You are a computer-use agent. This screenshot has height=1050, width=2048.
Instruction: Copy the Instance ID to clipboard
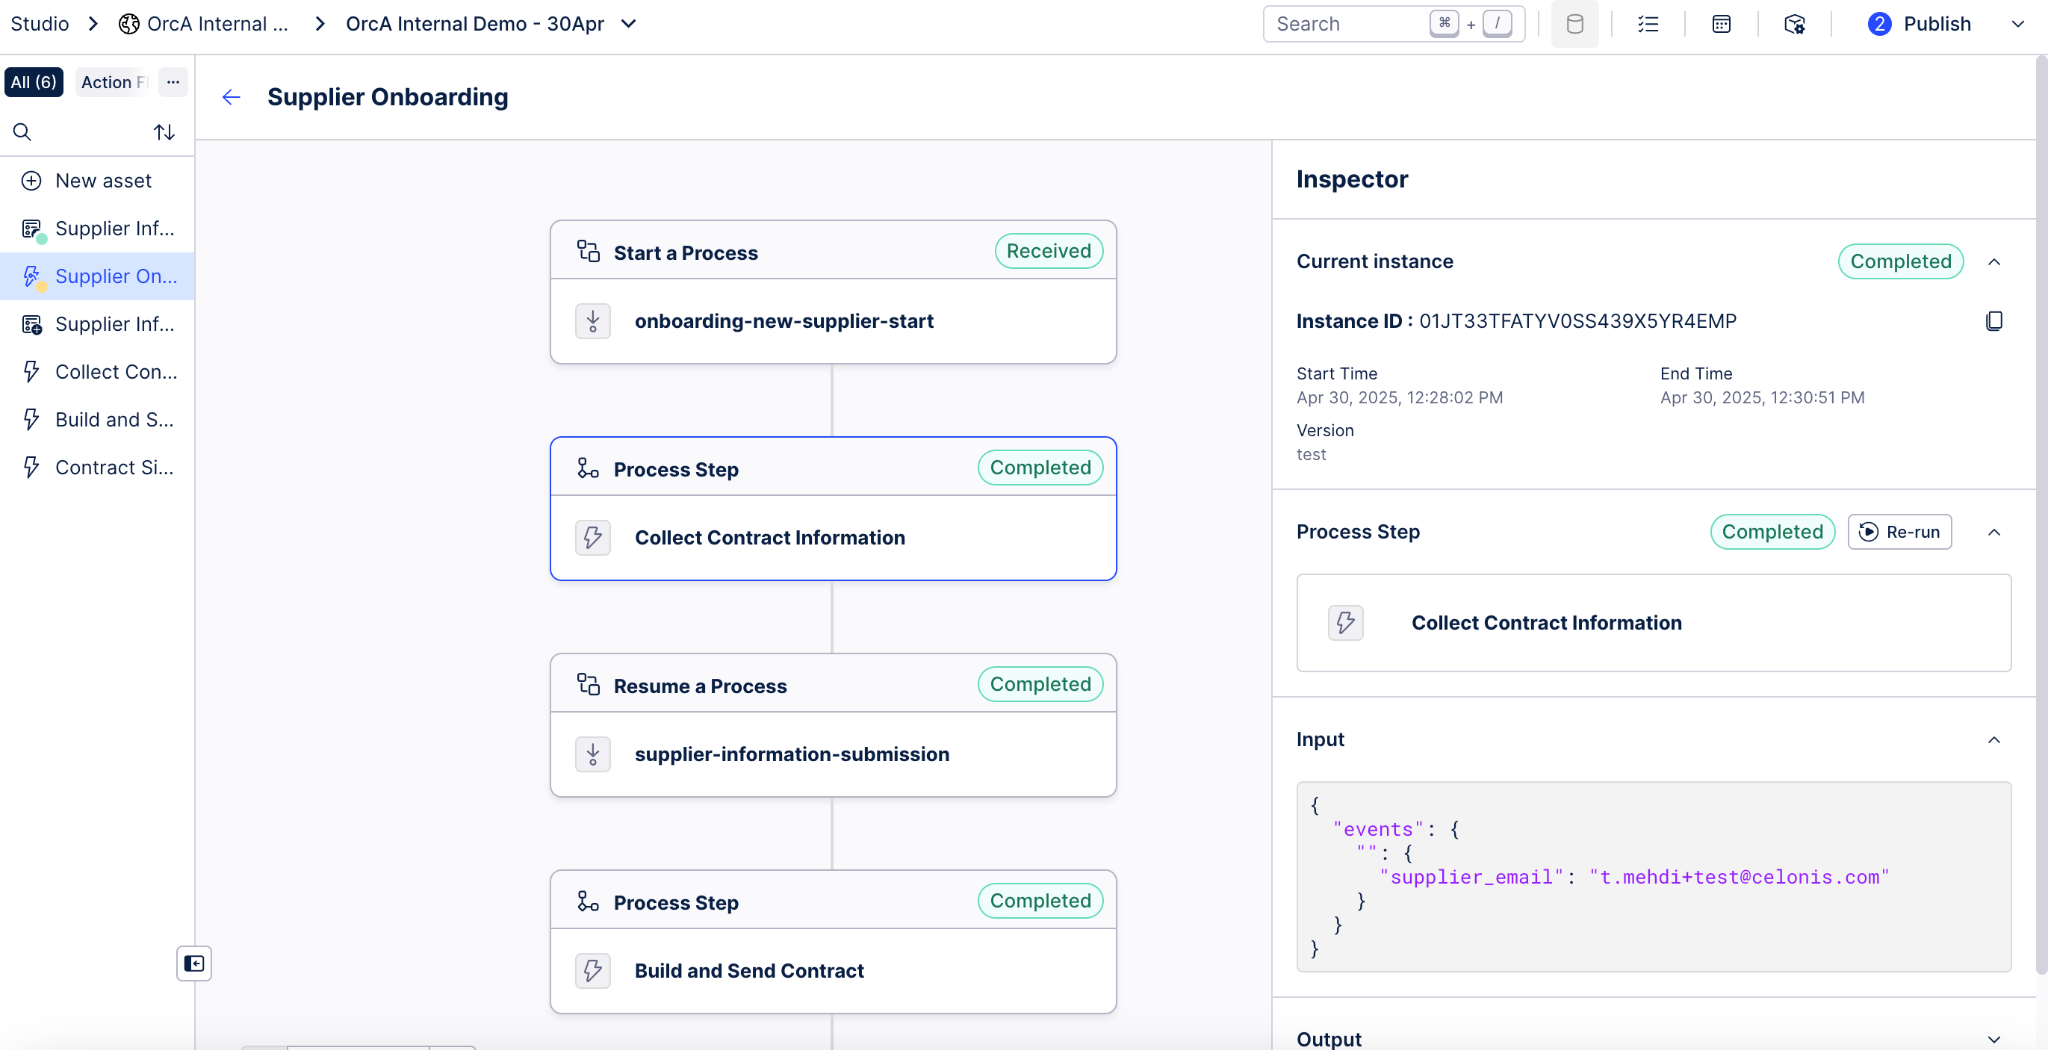[1994, 321]
